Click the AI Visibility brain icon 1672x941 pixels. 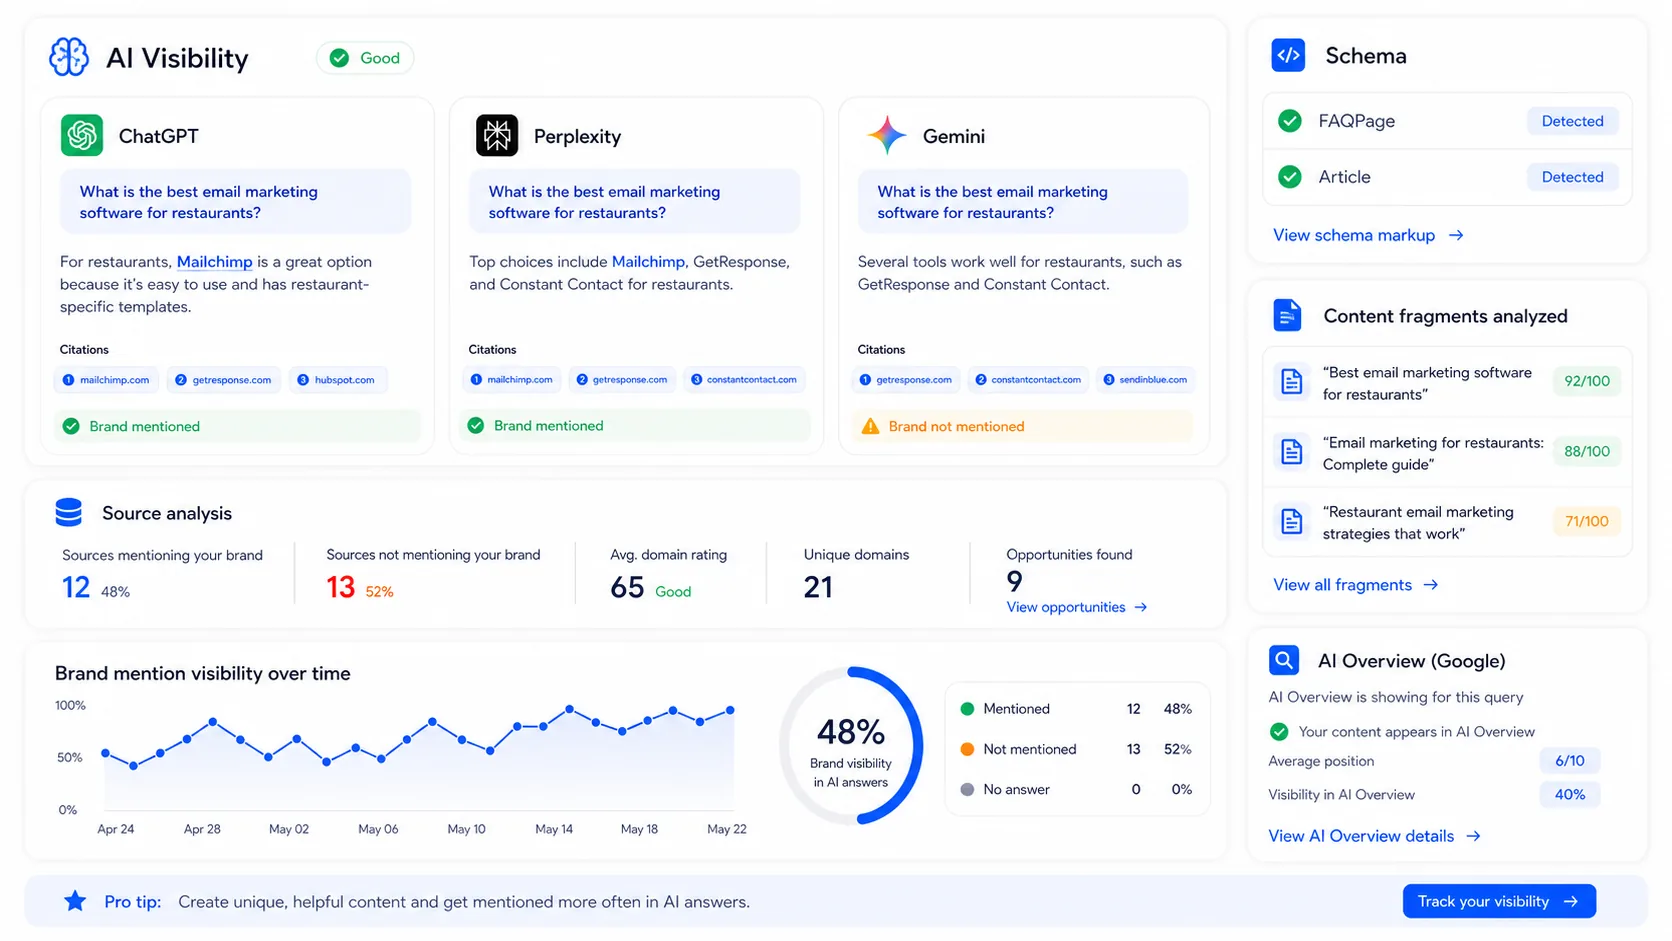tap(69, 57)
